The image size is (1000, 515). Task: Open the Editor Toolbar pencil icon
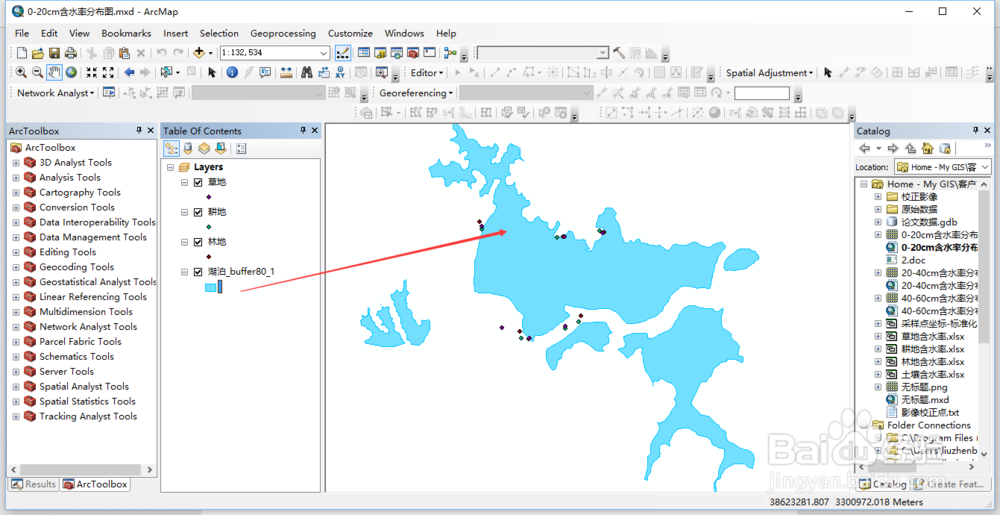[x=342, y=53]
